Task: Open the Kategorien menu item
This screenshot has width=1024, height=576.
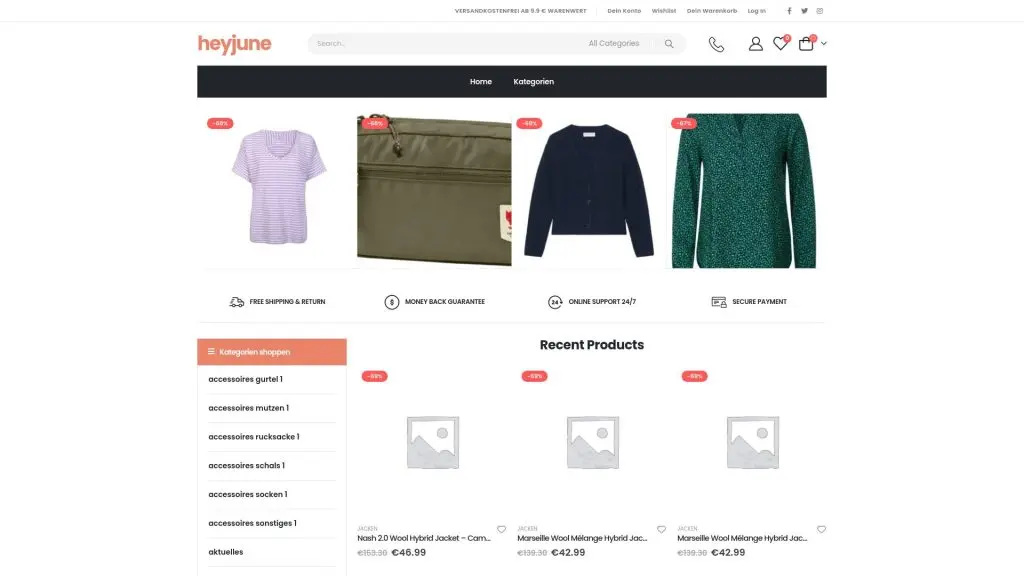Action: pos(533,82)
